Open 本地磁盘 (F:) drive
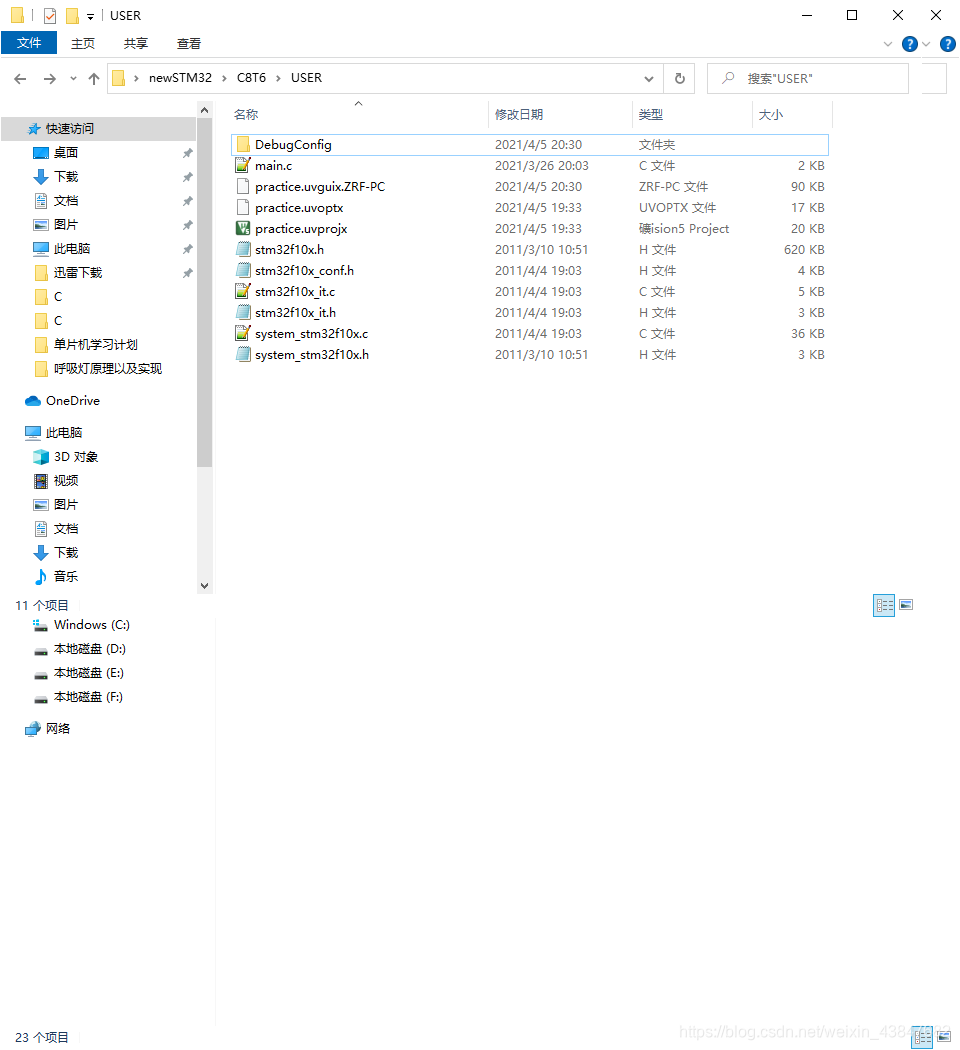This screenshot has height=1050, width=960. pos(88,697)
